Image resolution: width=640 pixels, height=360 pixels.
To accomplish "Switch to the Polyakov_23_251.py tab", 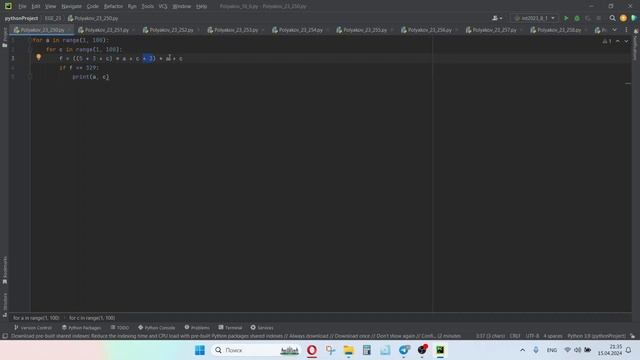I will (x=106, y=30).
